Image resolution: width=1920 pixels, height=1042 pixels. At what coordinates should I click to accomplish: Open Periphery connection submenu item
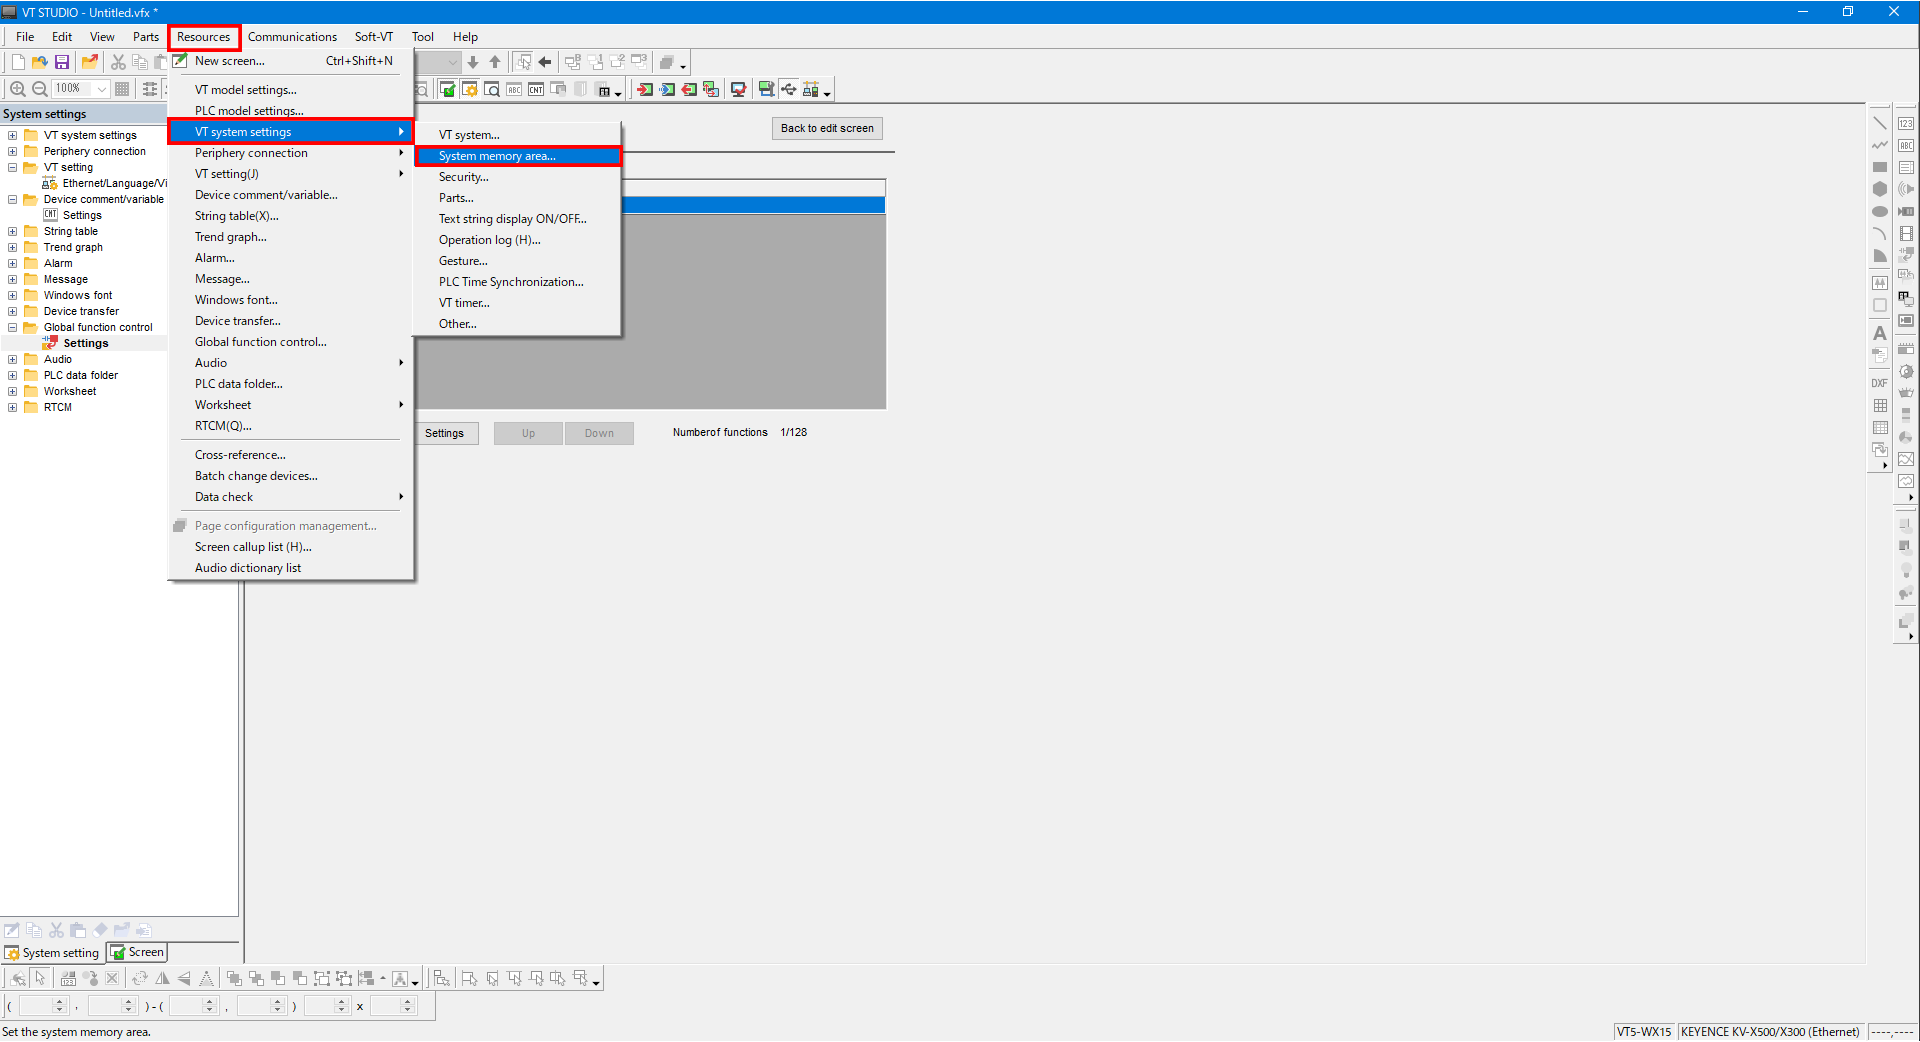[251, 153]
